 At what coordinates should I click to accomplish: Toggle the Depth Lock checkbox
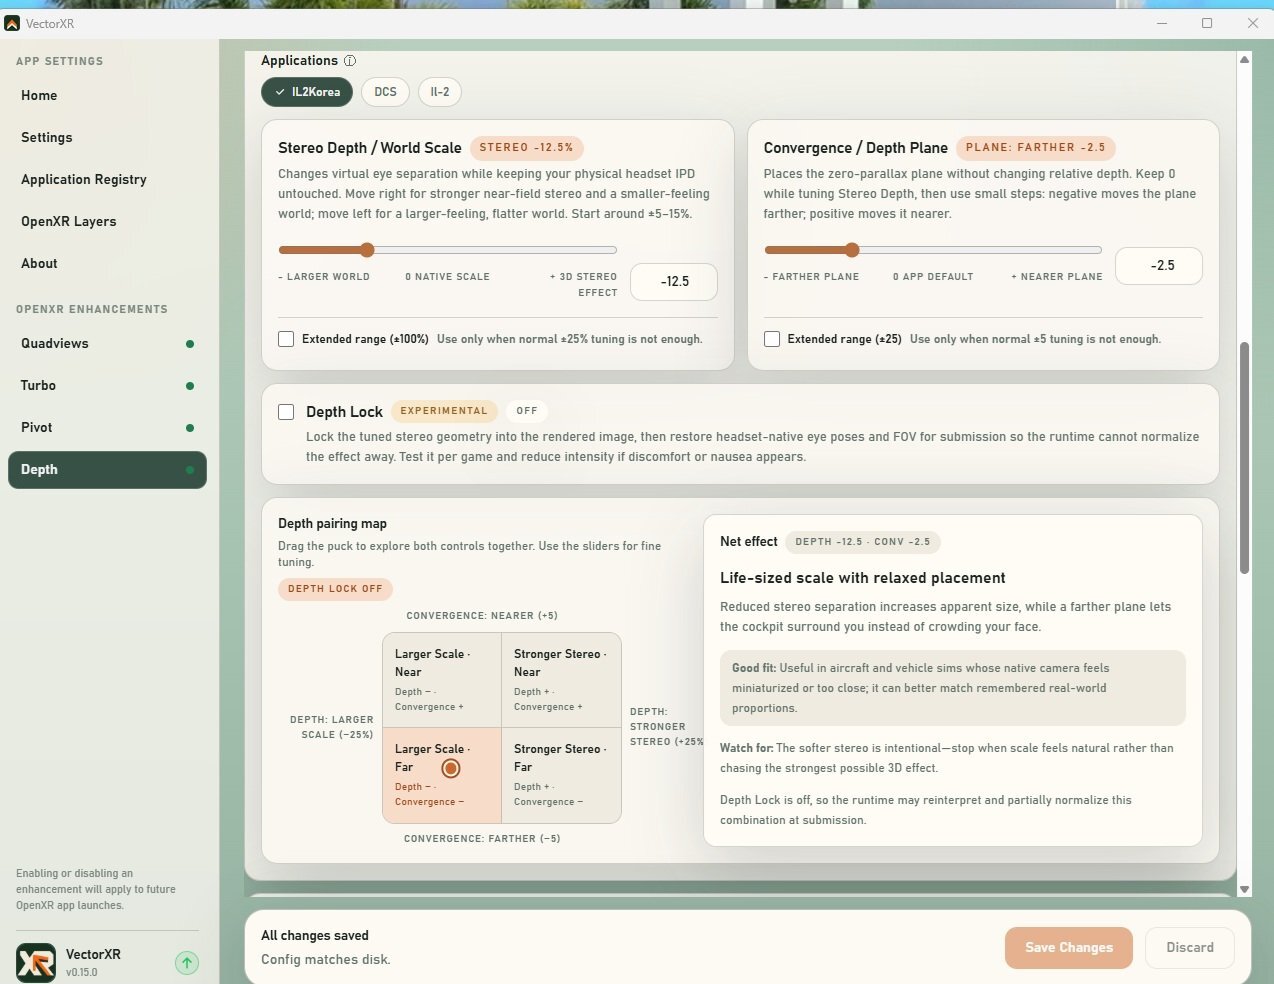(286, 412)
